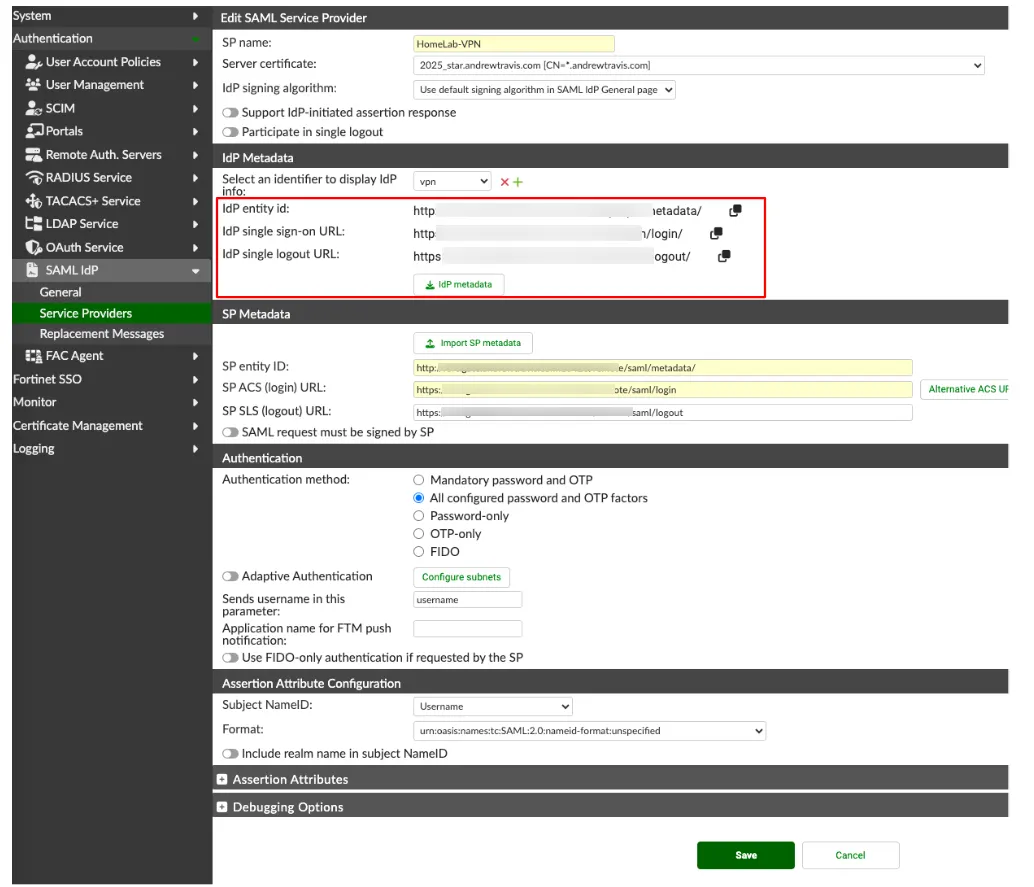Click the Configure subnets button
Viewport: 1034px width, 887px height.
point(461,577)
